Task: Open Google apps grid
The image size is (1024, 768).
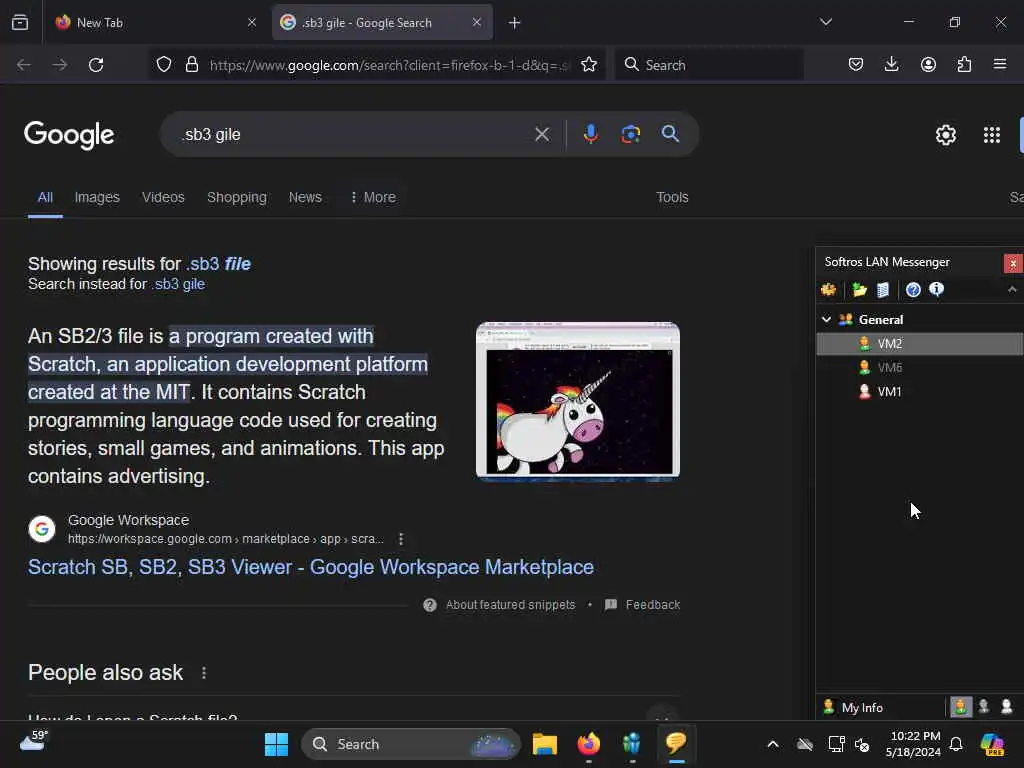Action: pos(991,135)
